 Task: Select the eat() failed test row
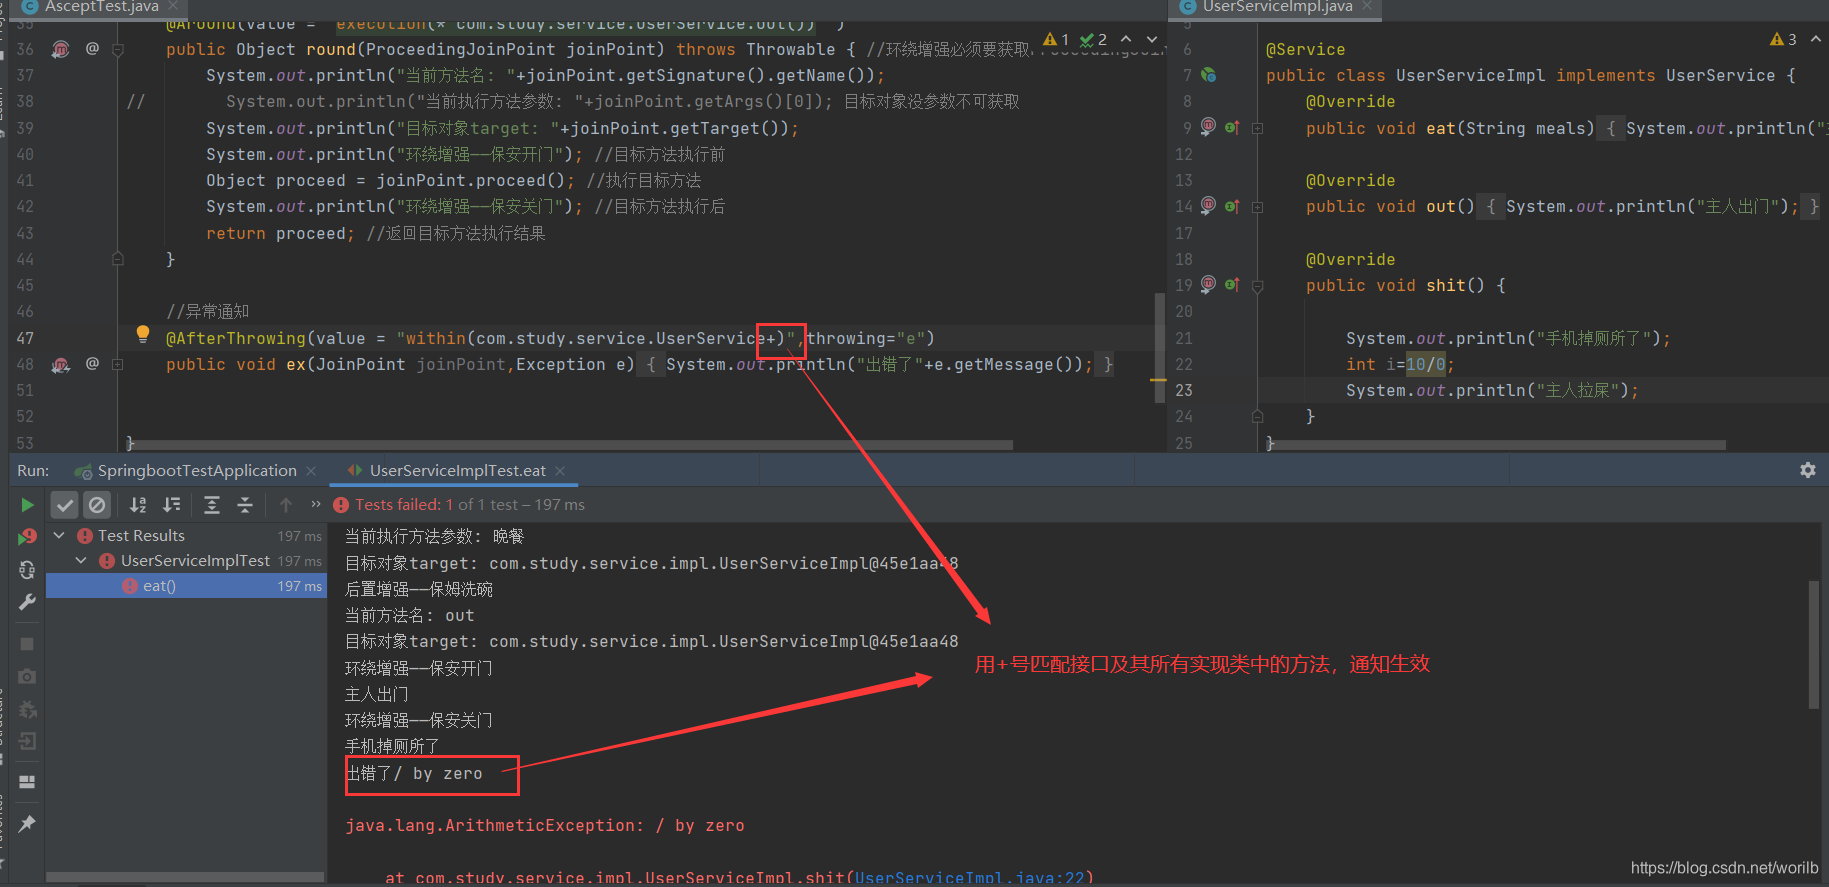tap(186, 586)
